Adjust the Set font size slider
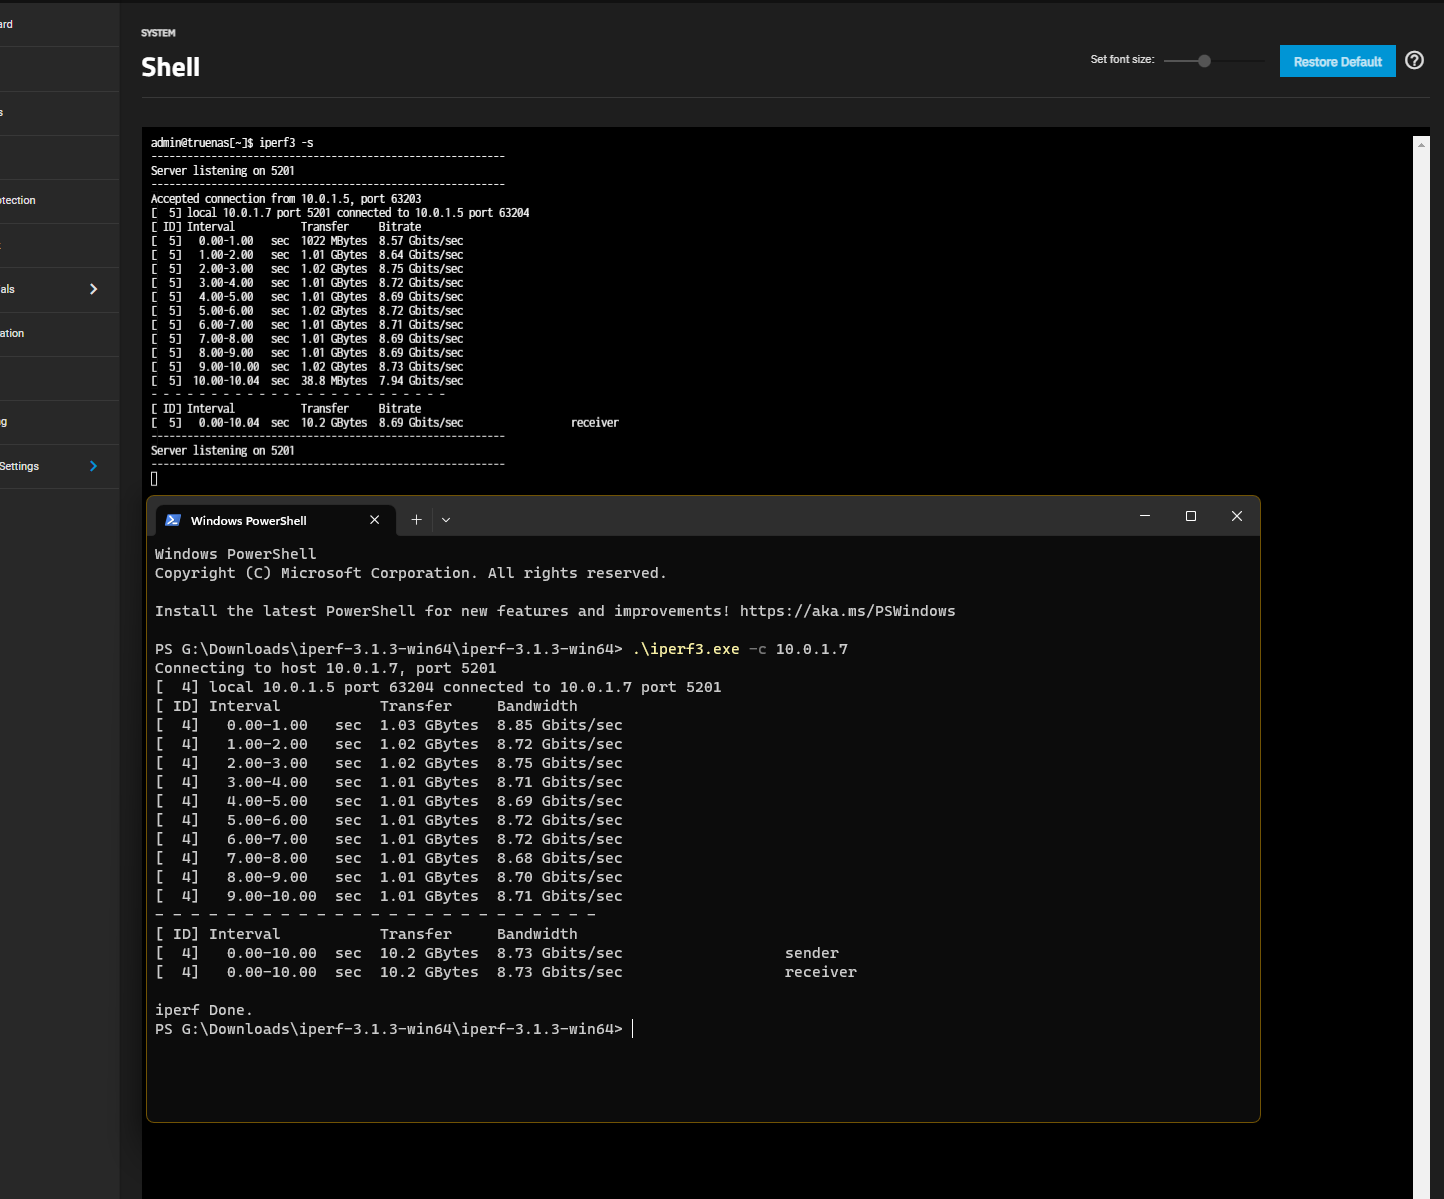The width and height of the screenshot is (1444, 1199). point(1204,61)
